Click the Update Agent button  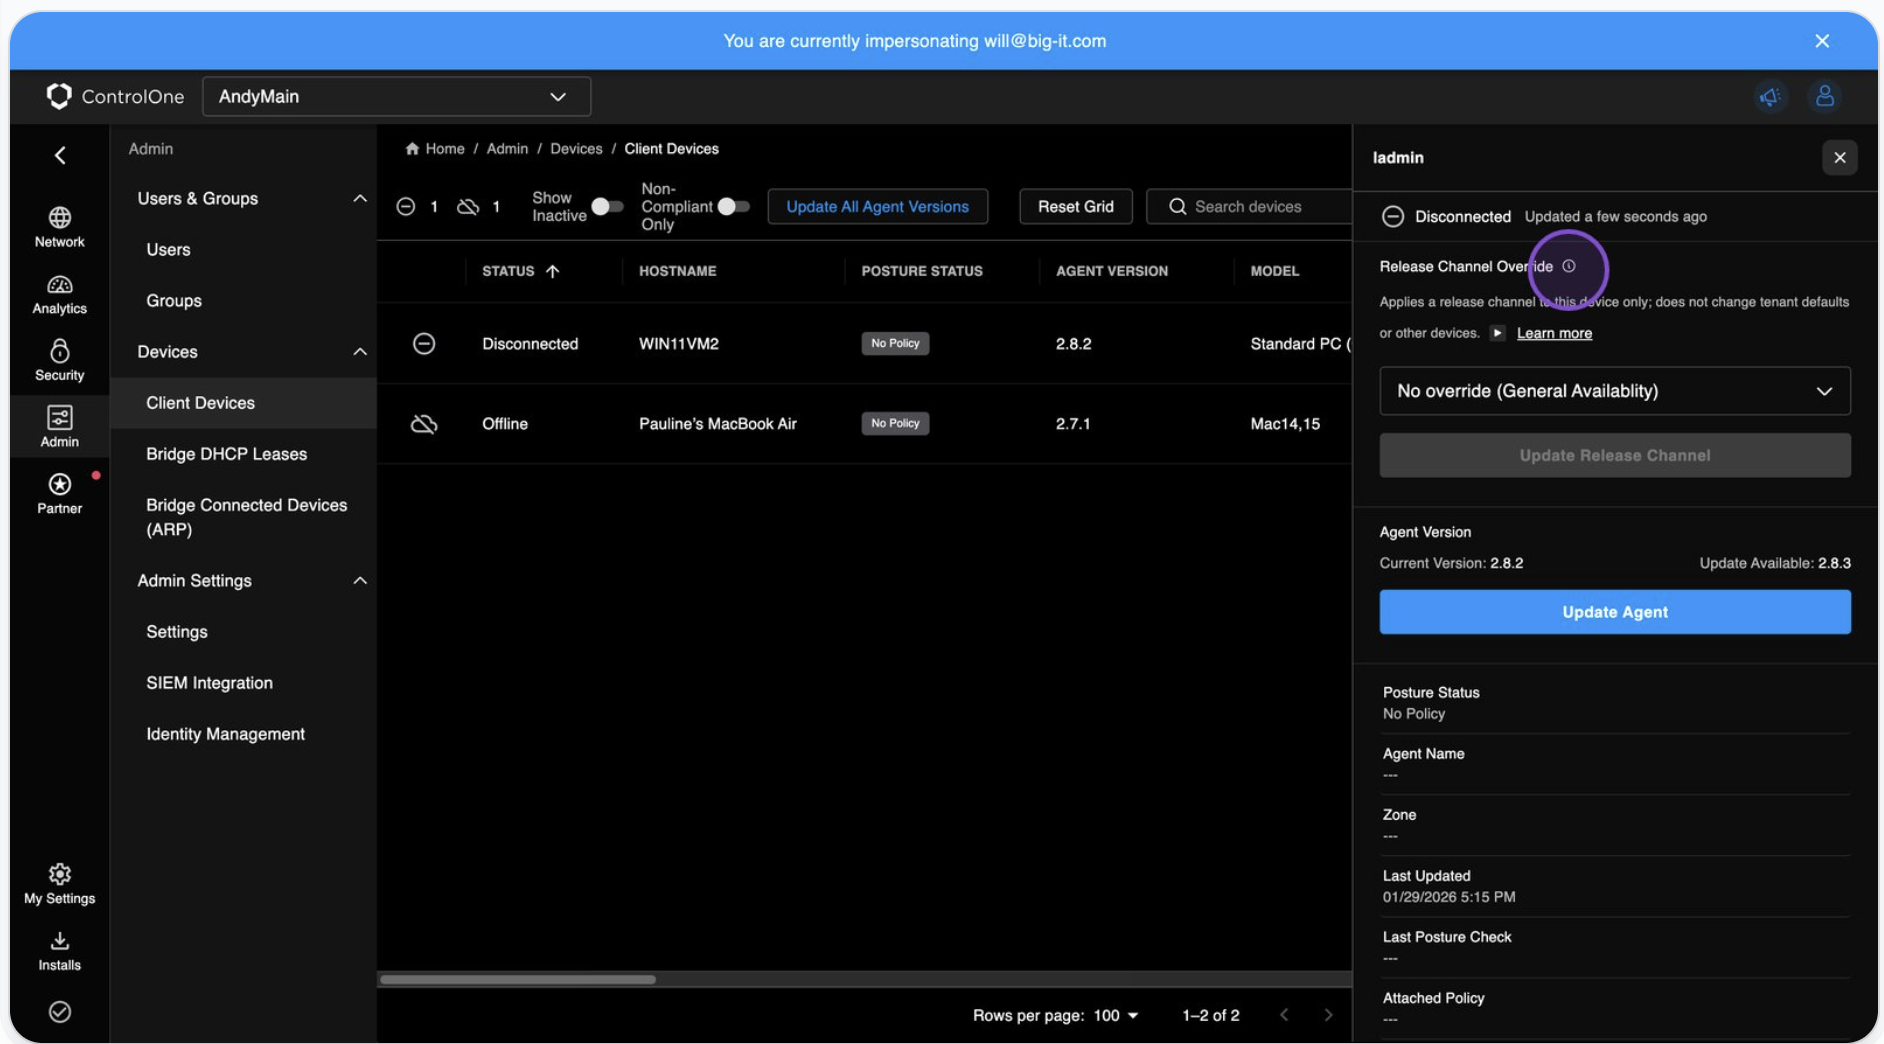(x=1614, y=611)
